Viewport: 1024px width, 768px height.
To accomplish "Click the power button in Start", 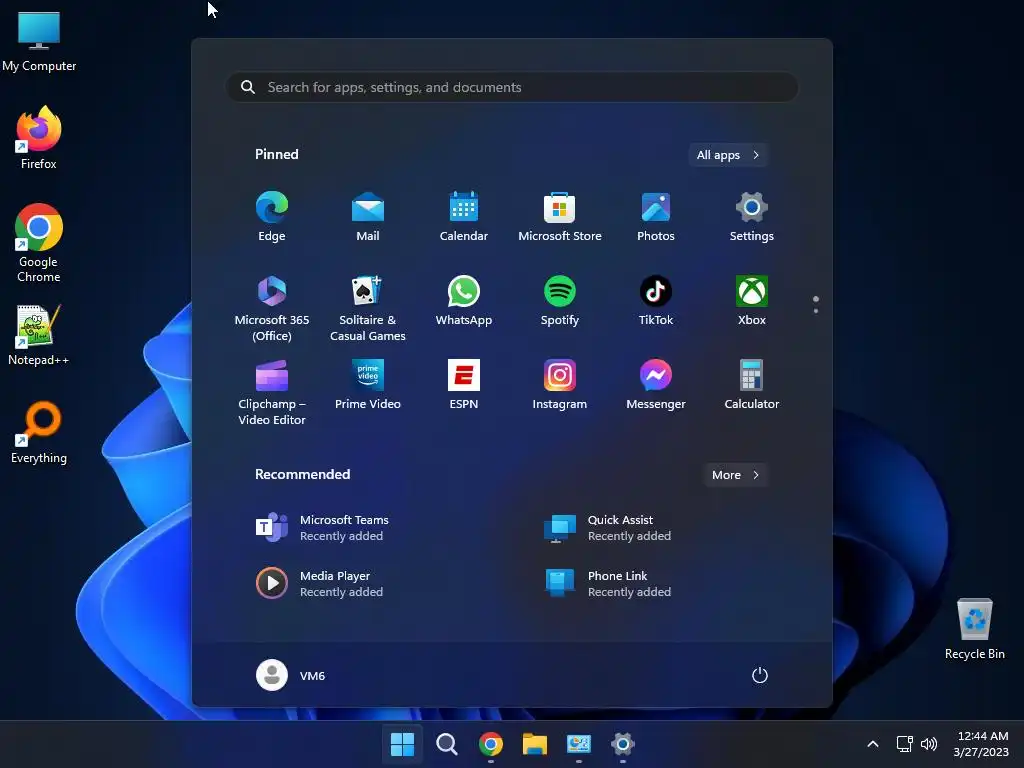I will [760, 675].
